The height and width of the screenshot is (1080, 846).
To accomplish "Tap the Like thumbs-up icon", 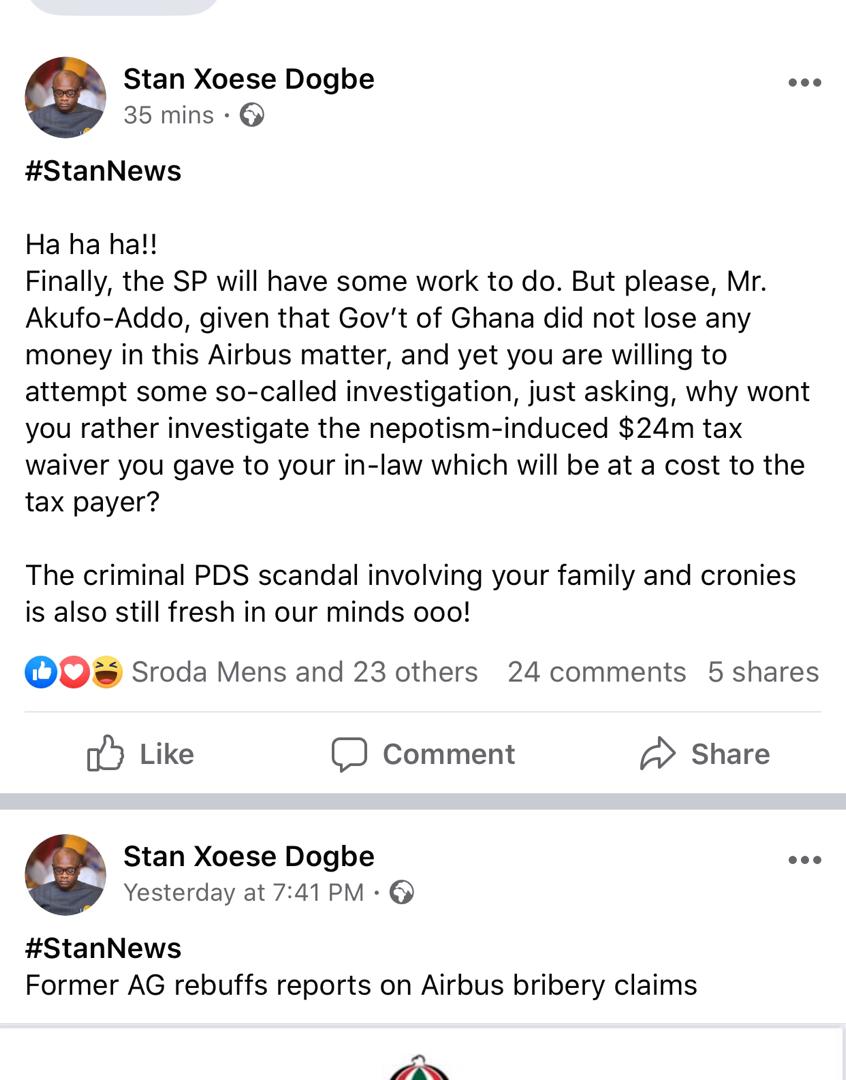I will pos(105,754).
